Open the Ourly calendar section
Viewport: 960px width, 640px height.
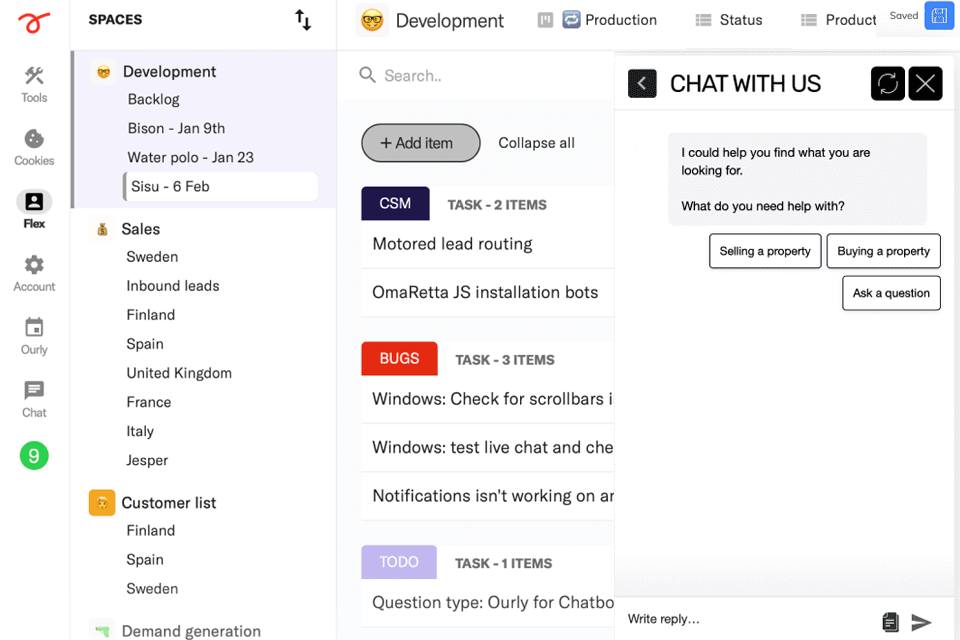point(34,336)
